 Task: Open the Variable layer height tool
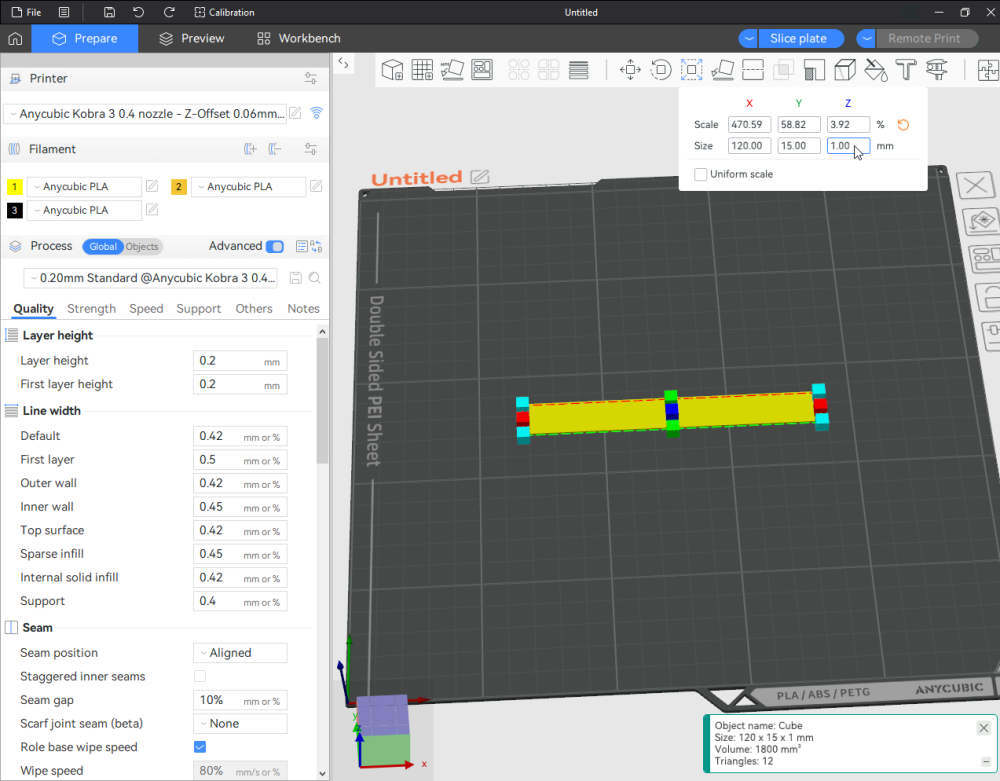click(x=578, y=69)
